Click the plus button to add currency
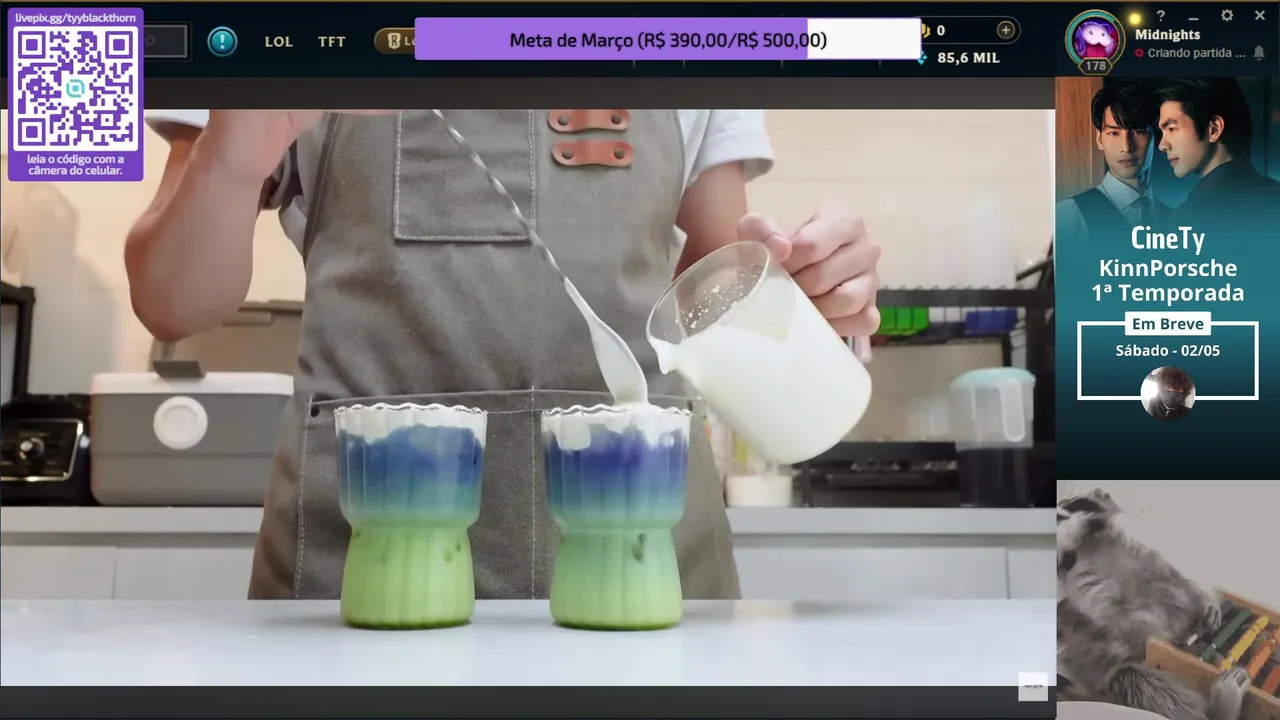 click(1006, 30)
